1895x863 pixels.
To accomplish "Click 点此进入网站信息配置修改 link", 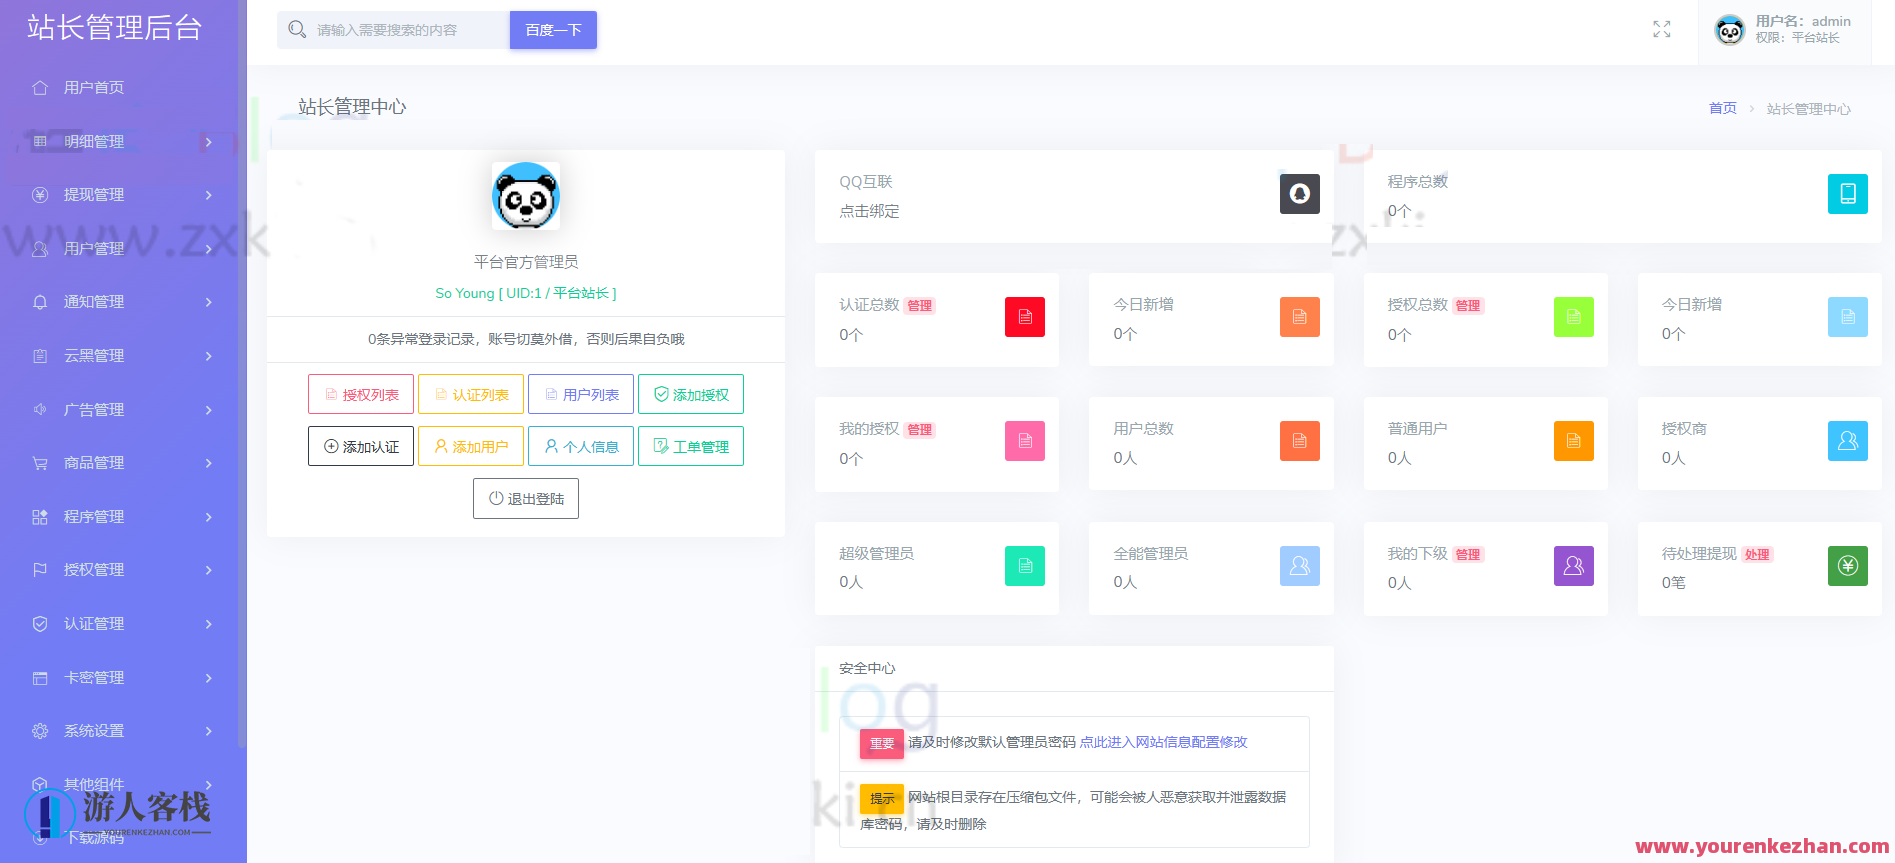I will pos(1163,742).
